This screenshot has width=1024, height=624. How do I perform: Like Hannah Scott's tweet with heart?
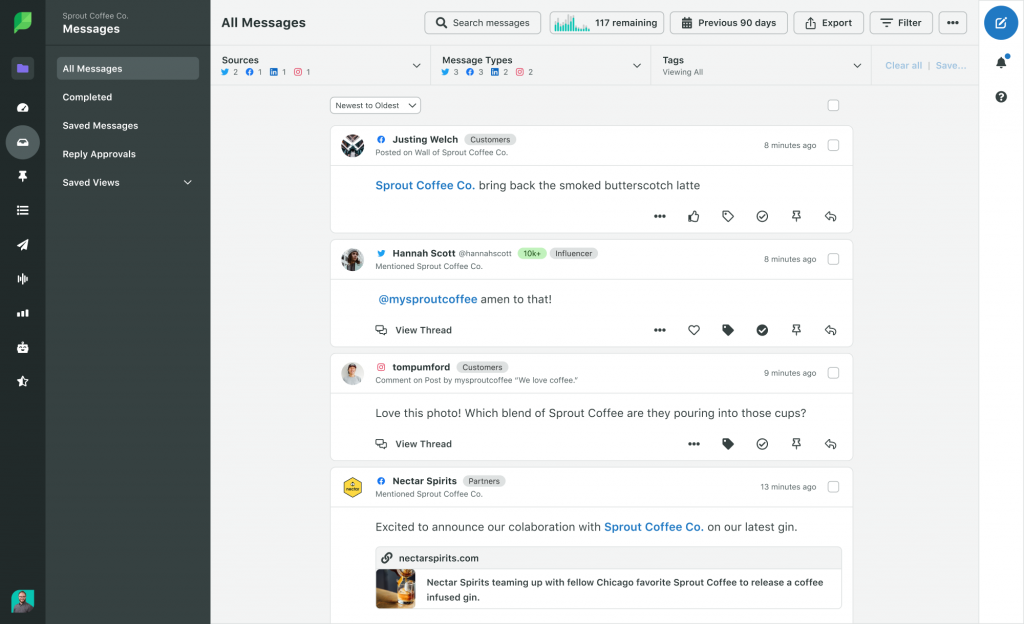coord(694,330)
